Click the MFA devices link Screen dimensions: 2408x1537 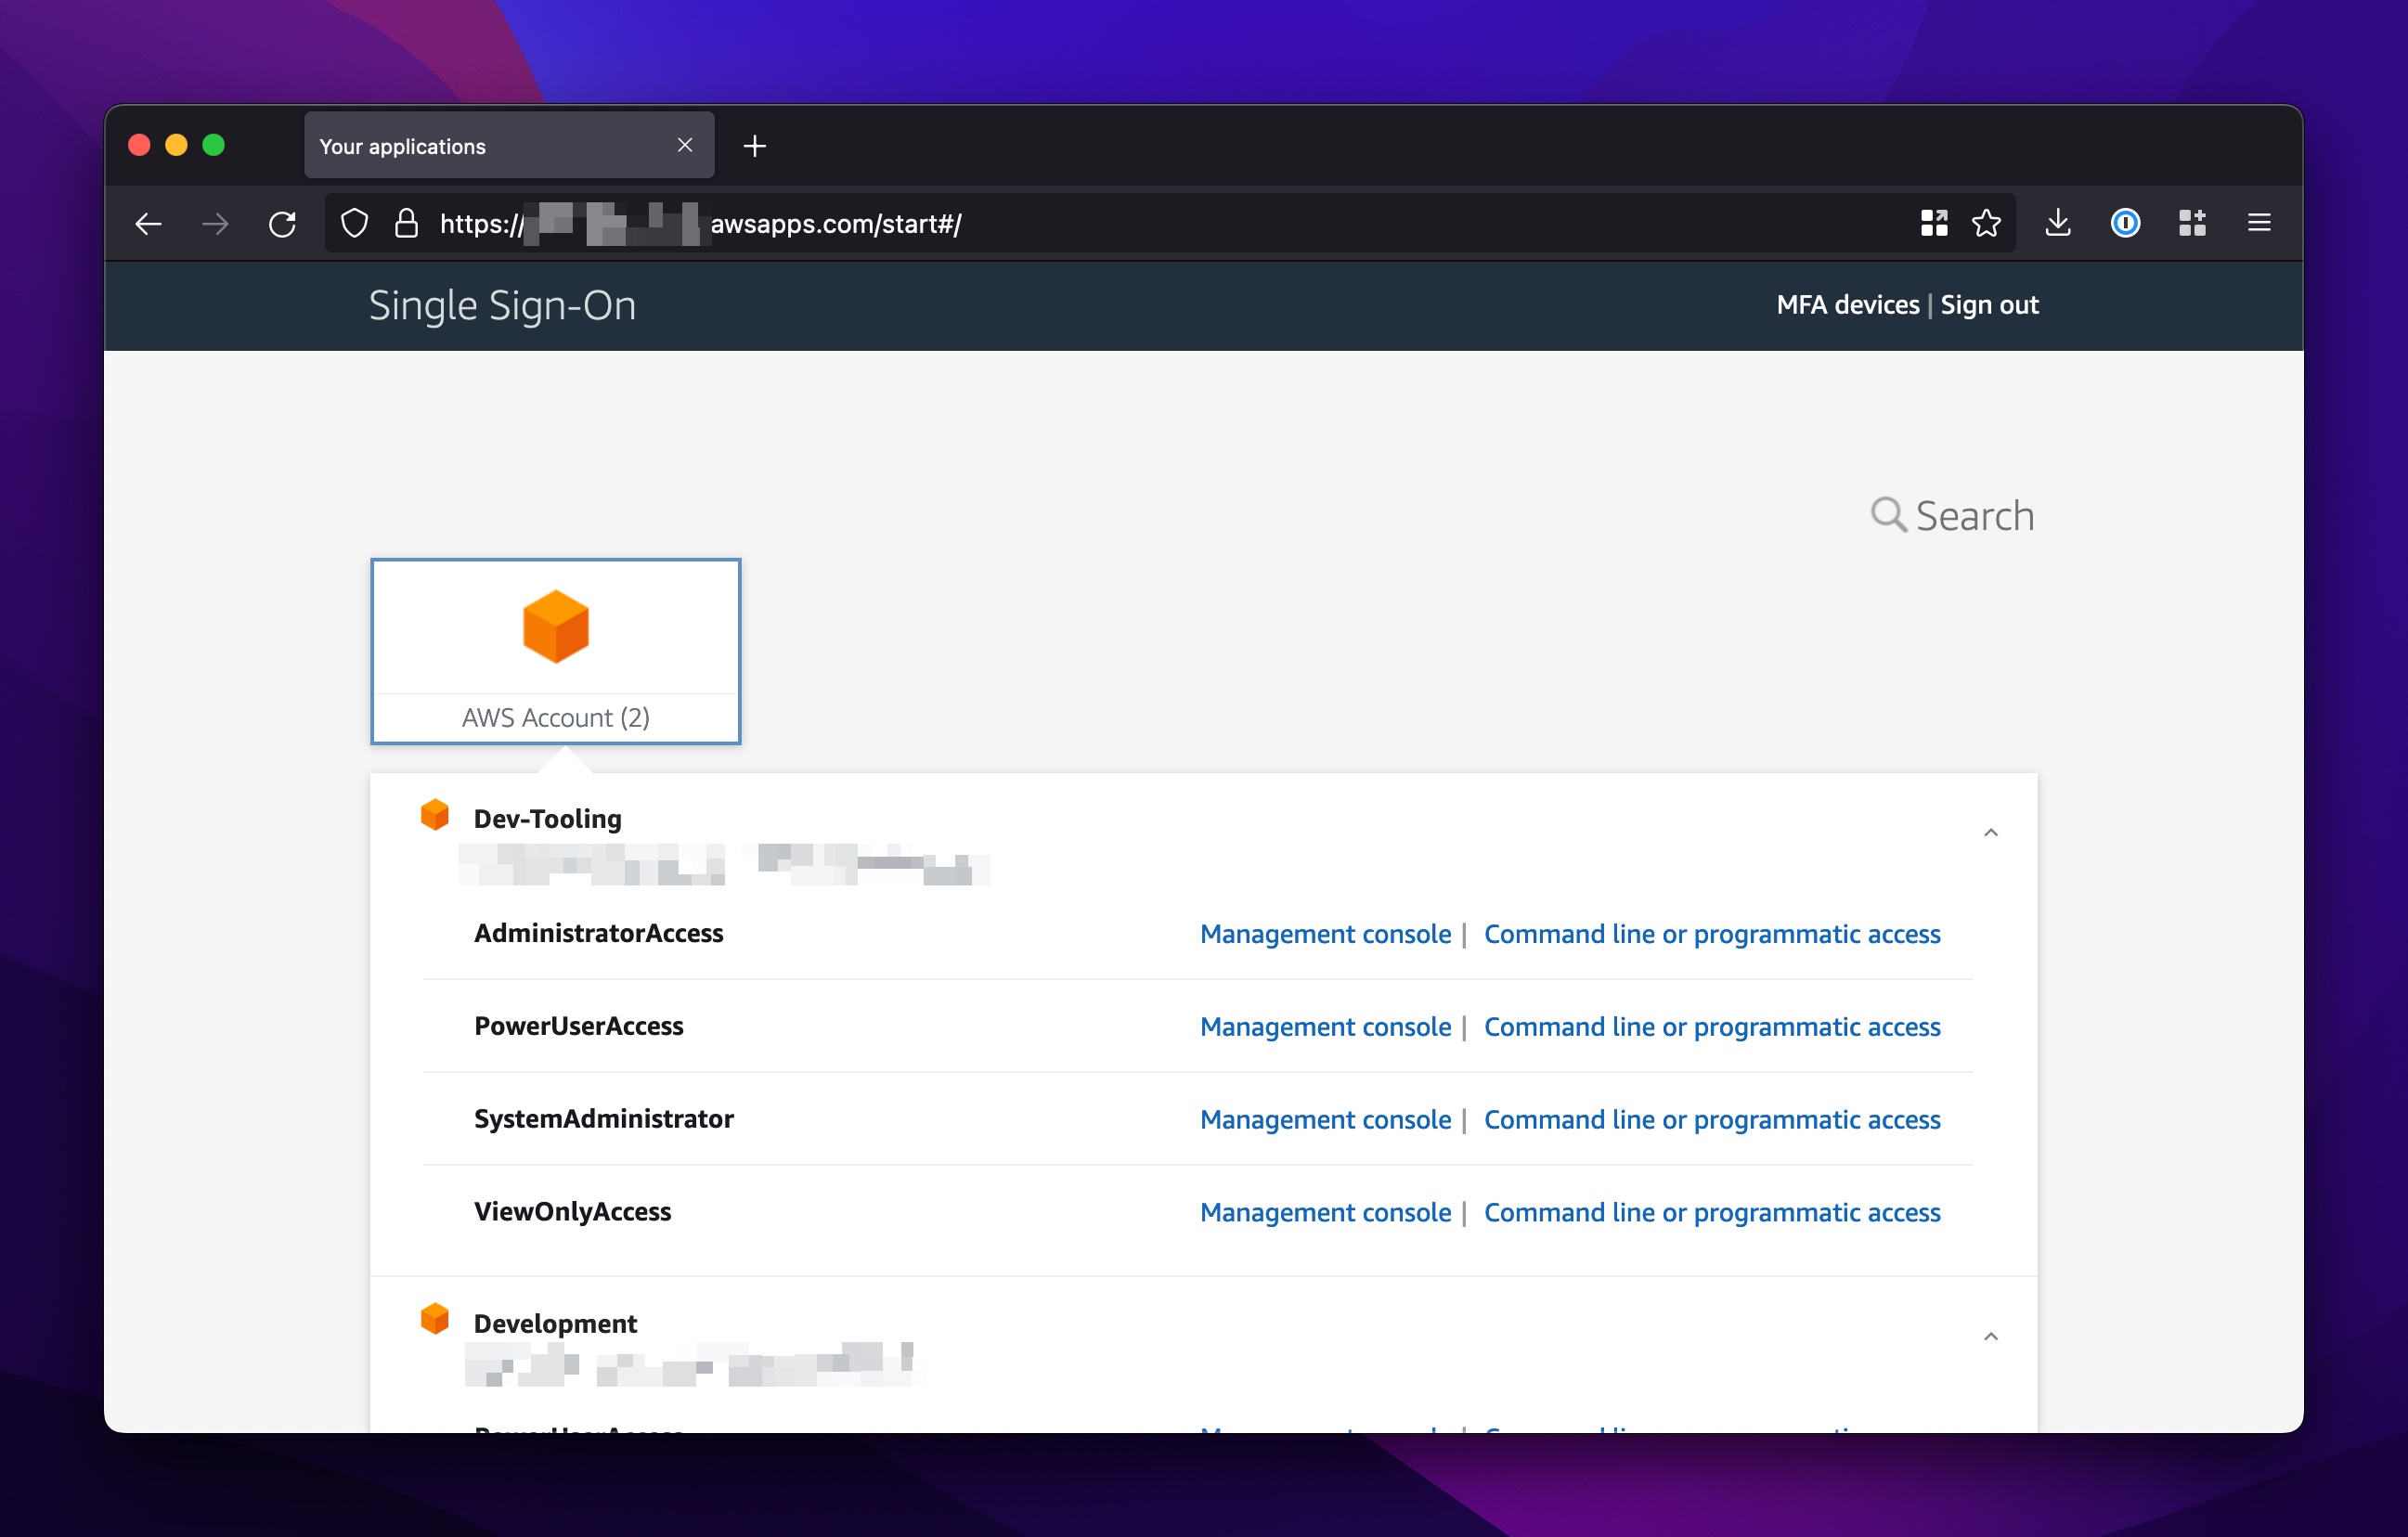pos(1847,305)
